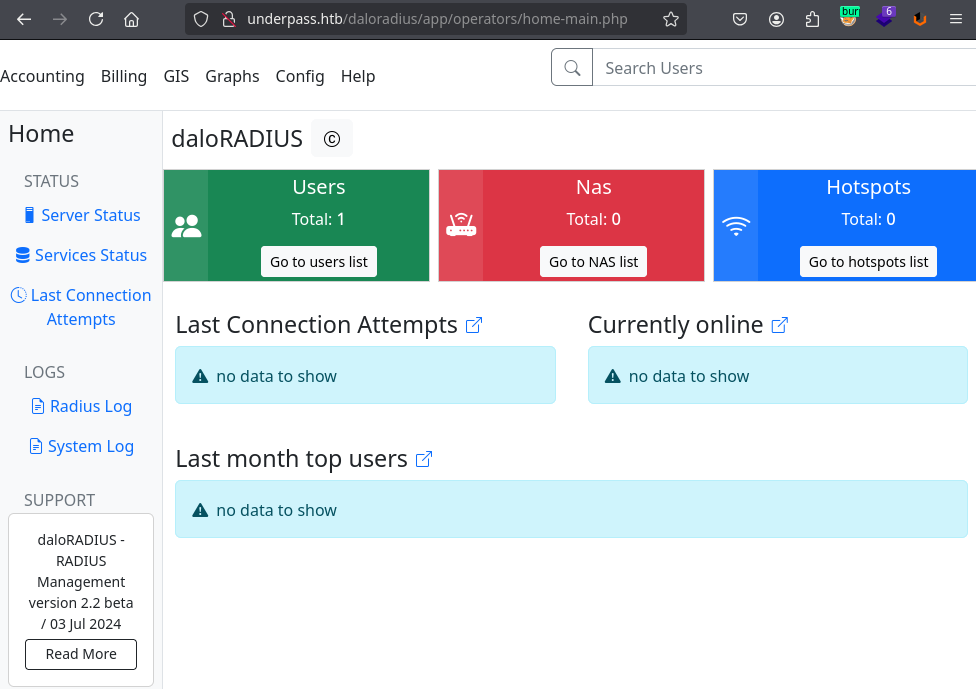Open Server Status link
This screenshot has height=689, width=976.
tap(82, 215)
